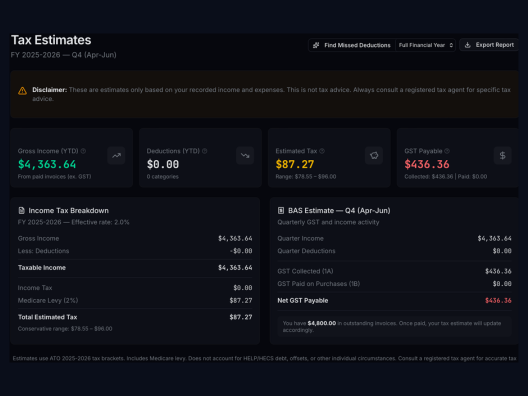Click 'Quarterly GST and income activity' subtitle
The width and height of the screenshot is (528, 396).
pyautogui.click(x=328, y=222)
